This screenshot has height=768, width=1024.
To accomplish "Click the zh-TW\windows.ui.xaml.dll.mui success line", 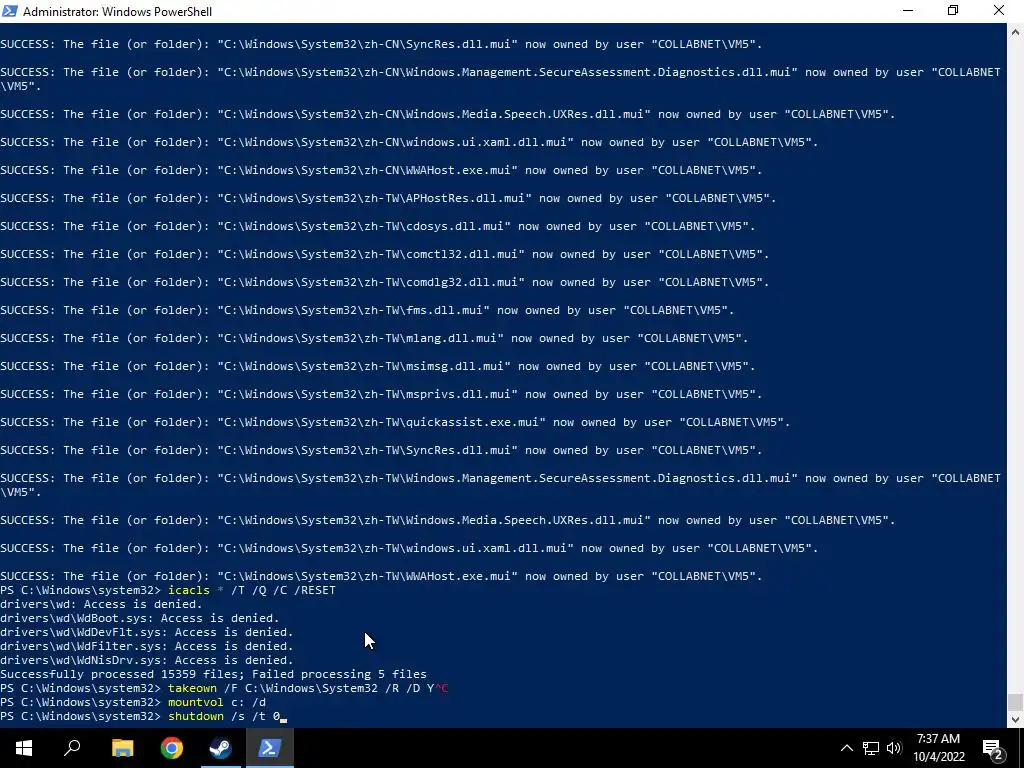I will click(409, 548).
